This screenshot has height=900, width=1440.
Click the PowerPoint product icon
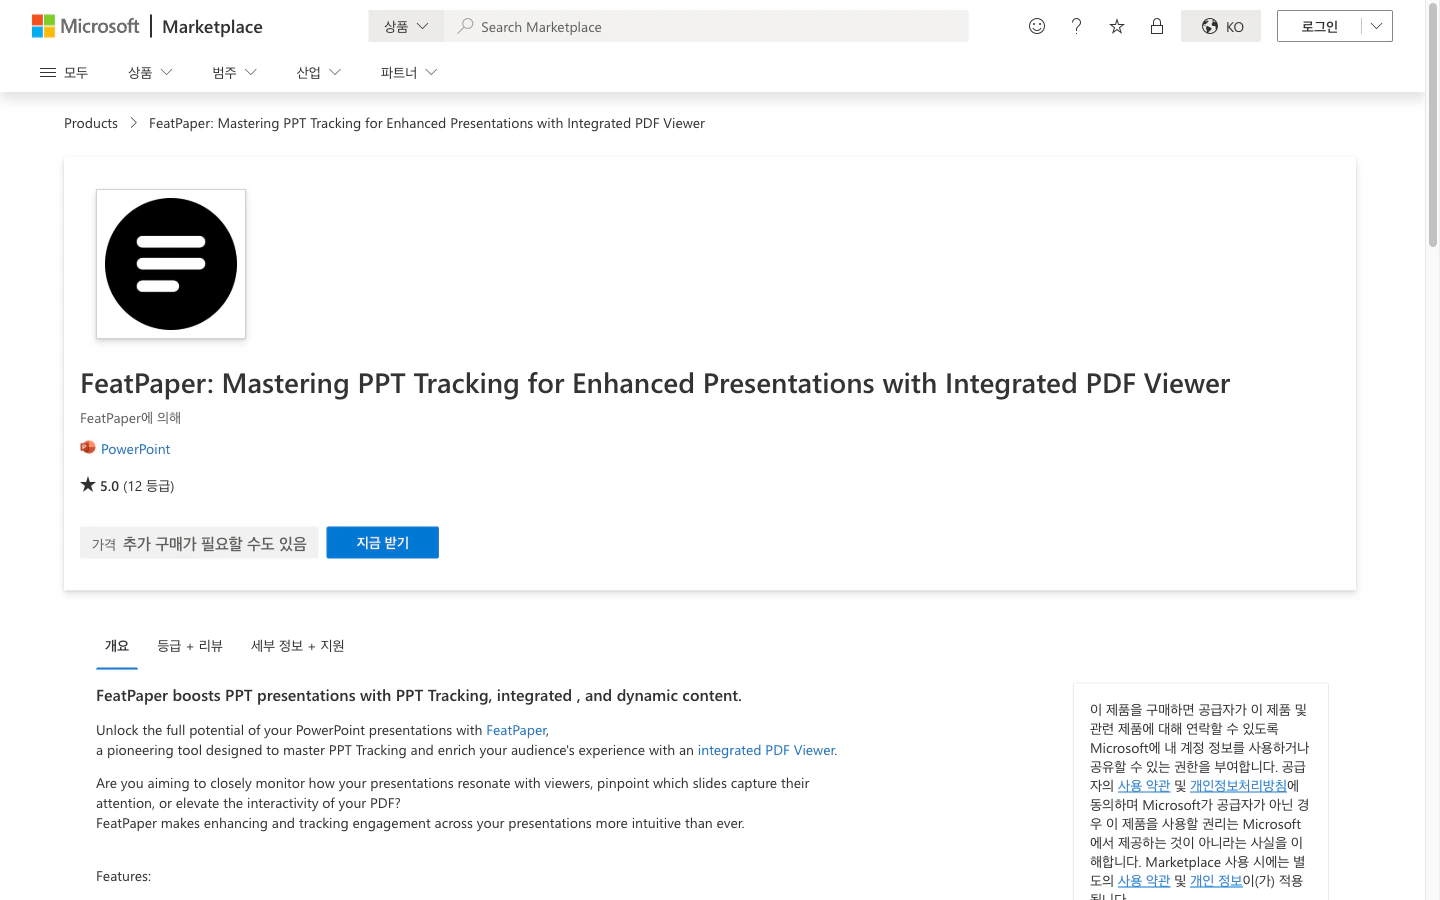[88, 448]
